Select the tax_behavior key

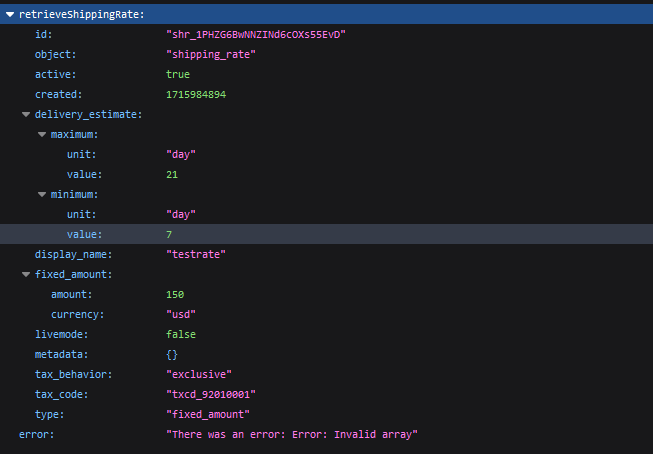(73, 374)
